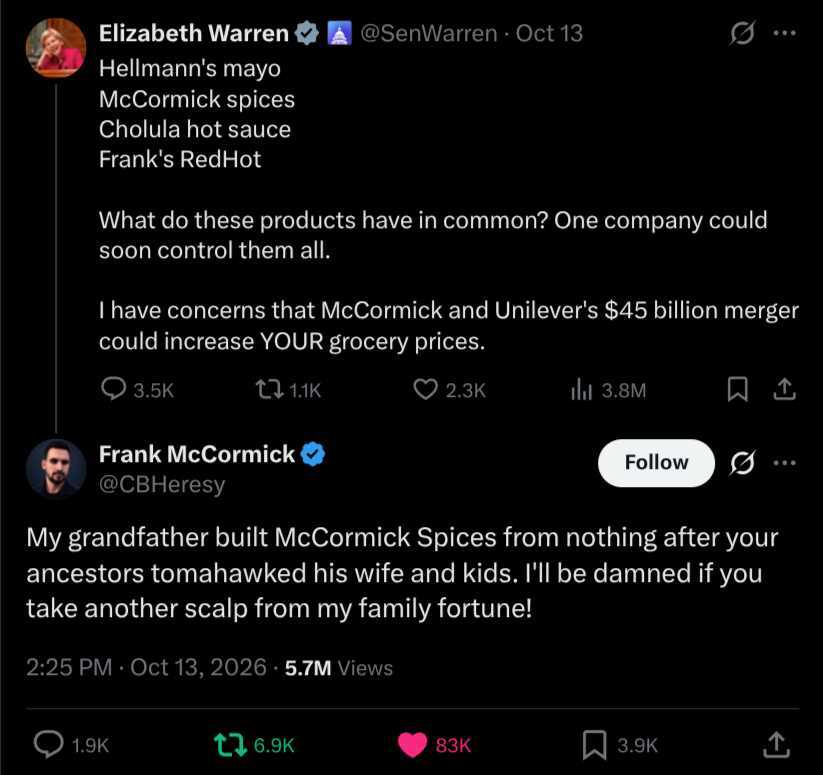Open Elizabeth Warren's profile picture
The image size is (823, 775).
pyautogui.click(x=56, y=48)
